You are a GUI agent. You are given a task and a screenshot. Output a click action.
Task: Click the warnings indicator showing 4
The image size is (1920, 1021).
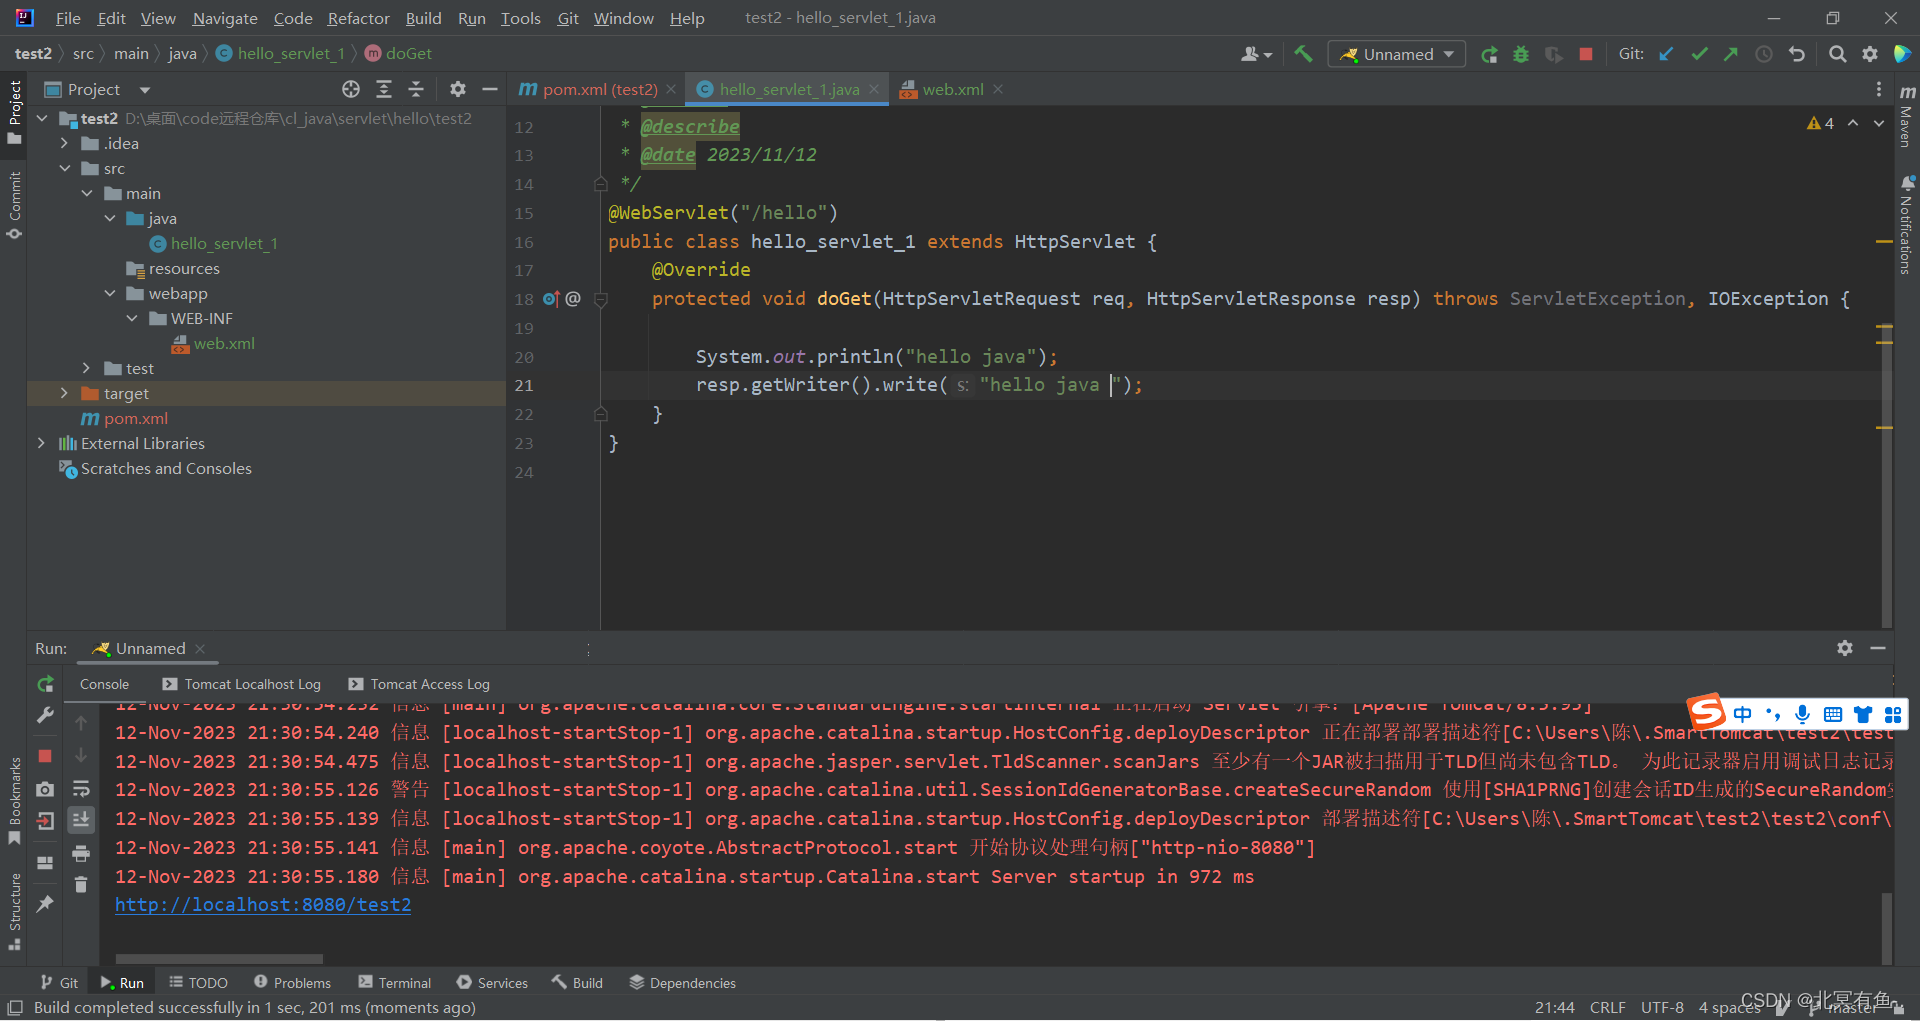coord(1820,123)
